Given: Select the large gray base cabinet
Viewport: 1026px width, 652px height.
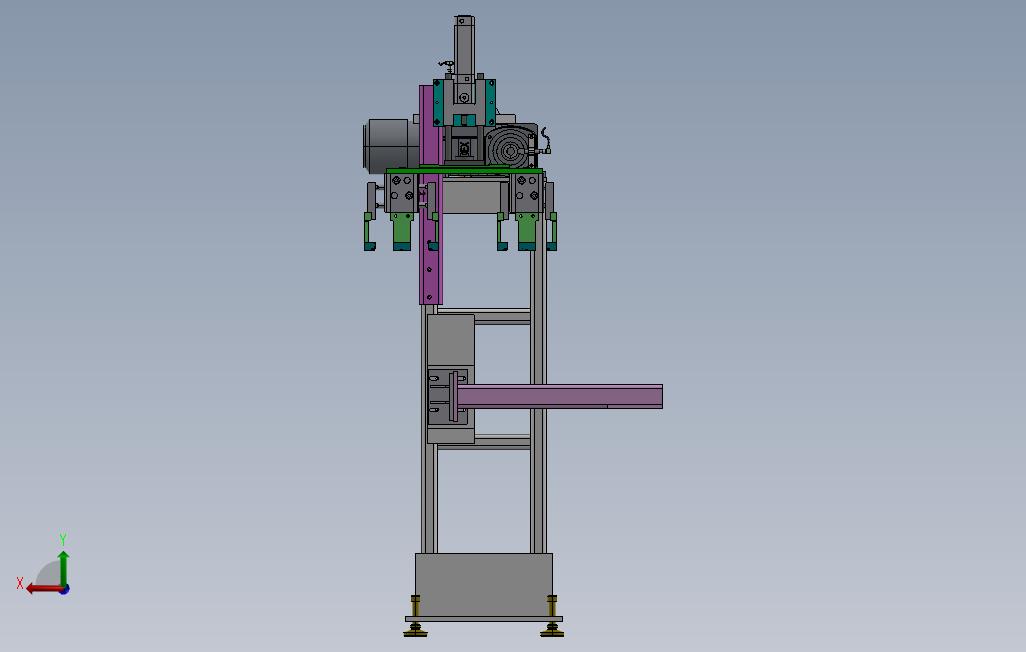Looking at the screenshot, I should pyautogui.click(x=484, y=585).
